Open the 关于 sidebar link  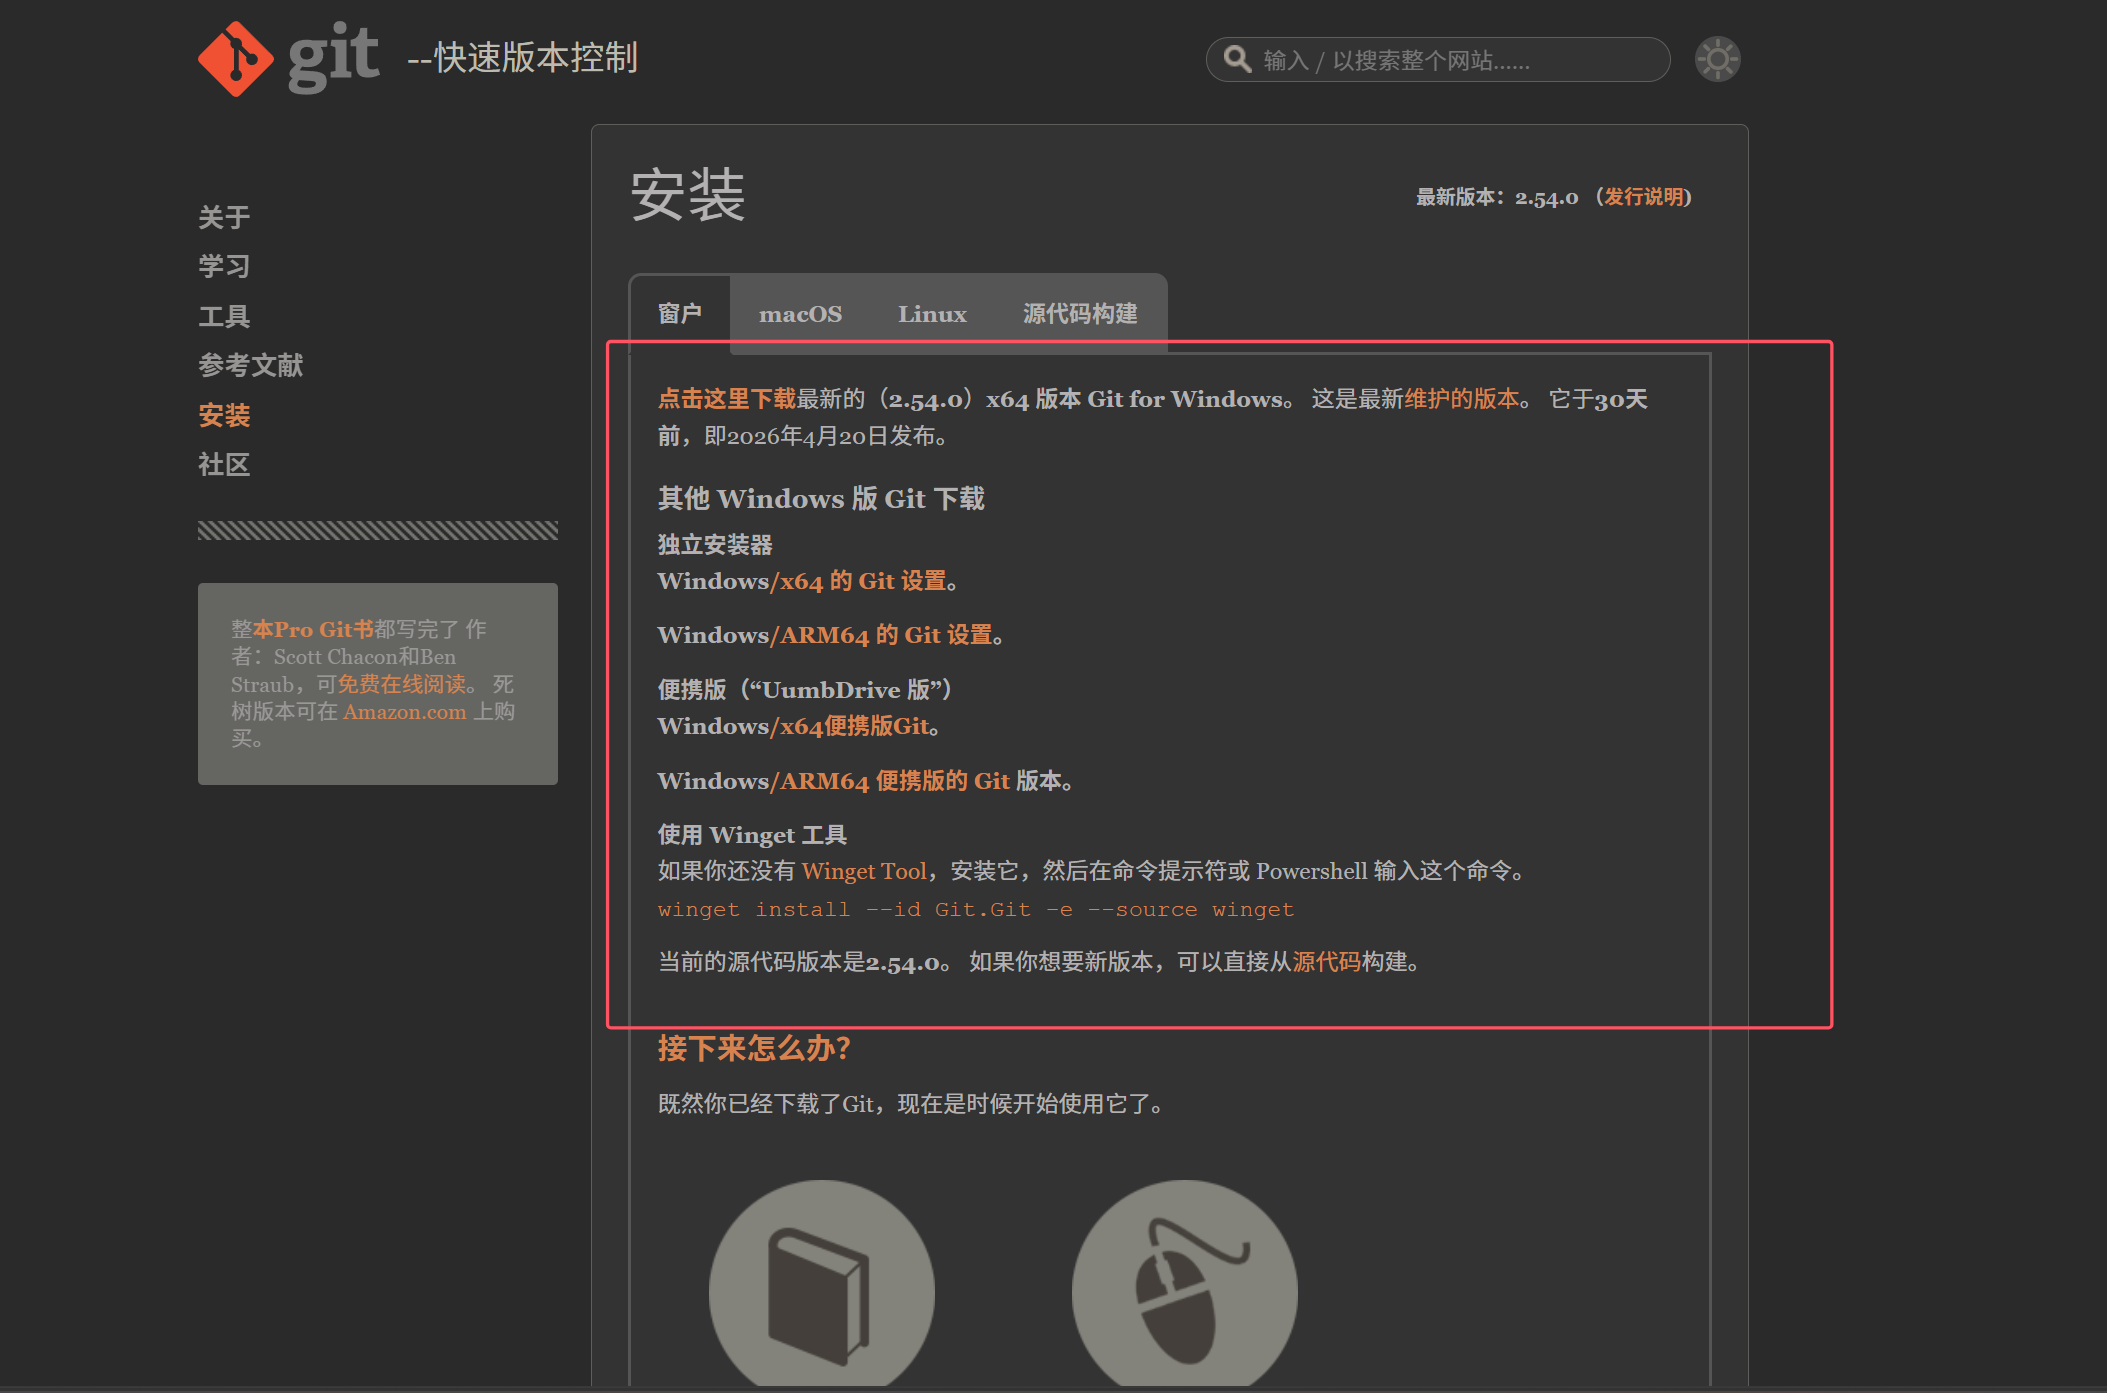coord(224,217)
